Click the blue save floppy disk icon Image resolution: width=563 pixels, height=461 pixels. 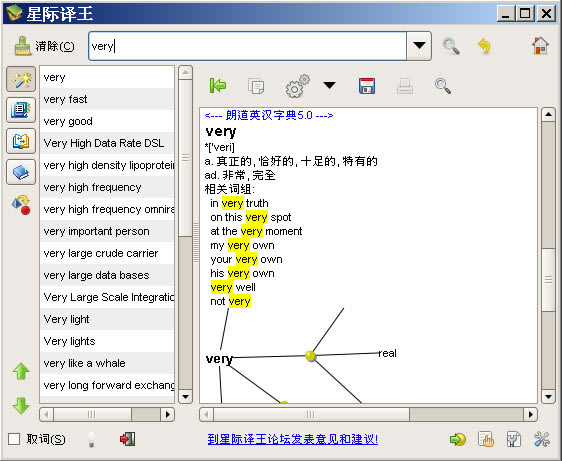pyautogui.click(x=367, y=86)
